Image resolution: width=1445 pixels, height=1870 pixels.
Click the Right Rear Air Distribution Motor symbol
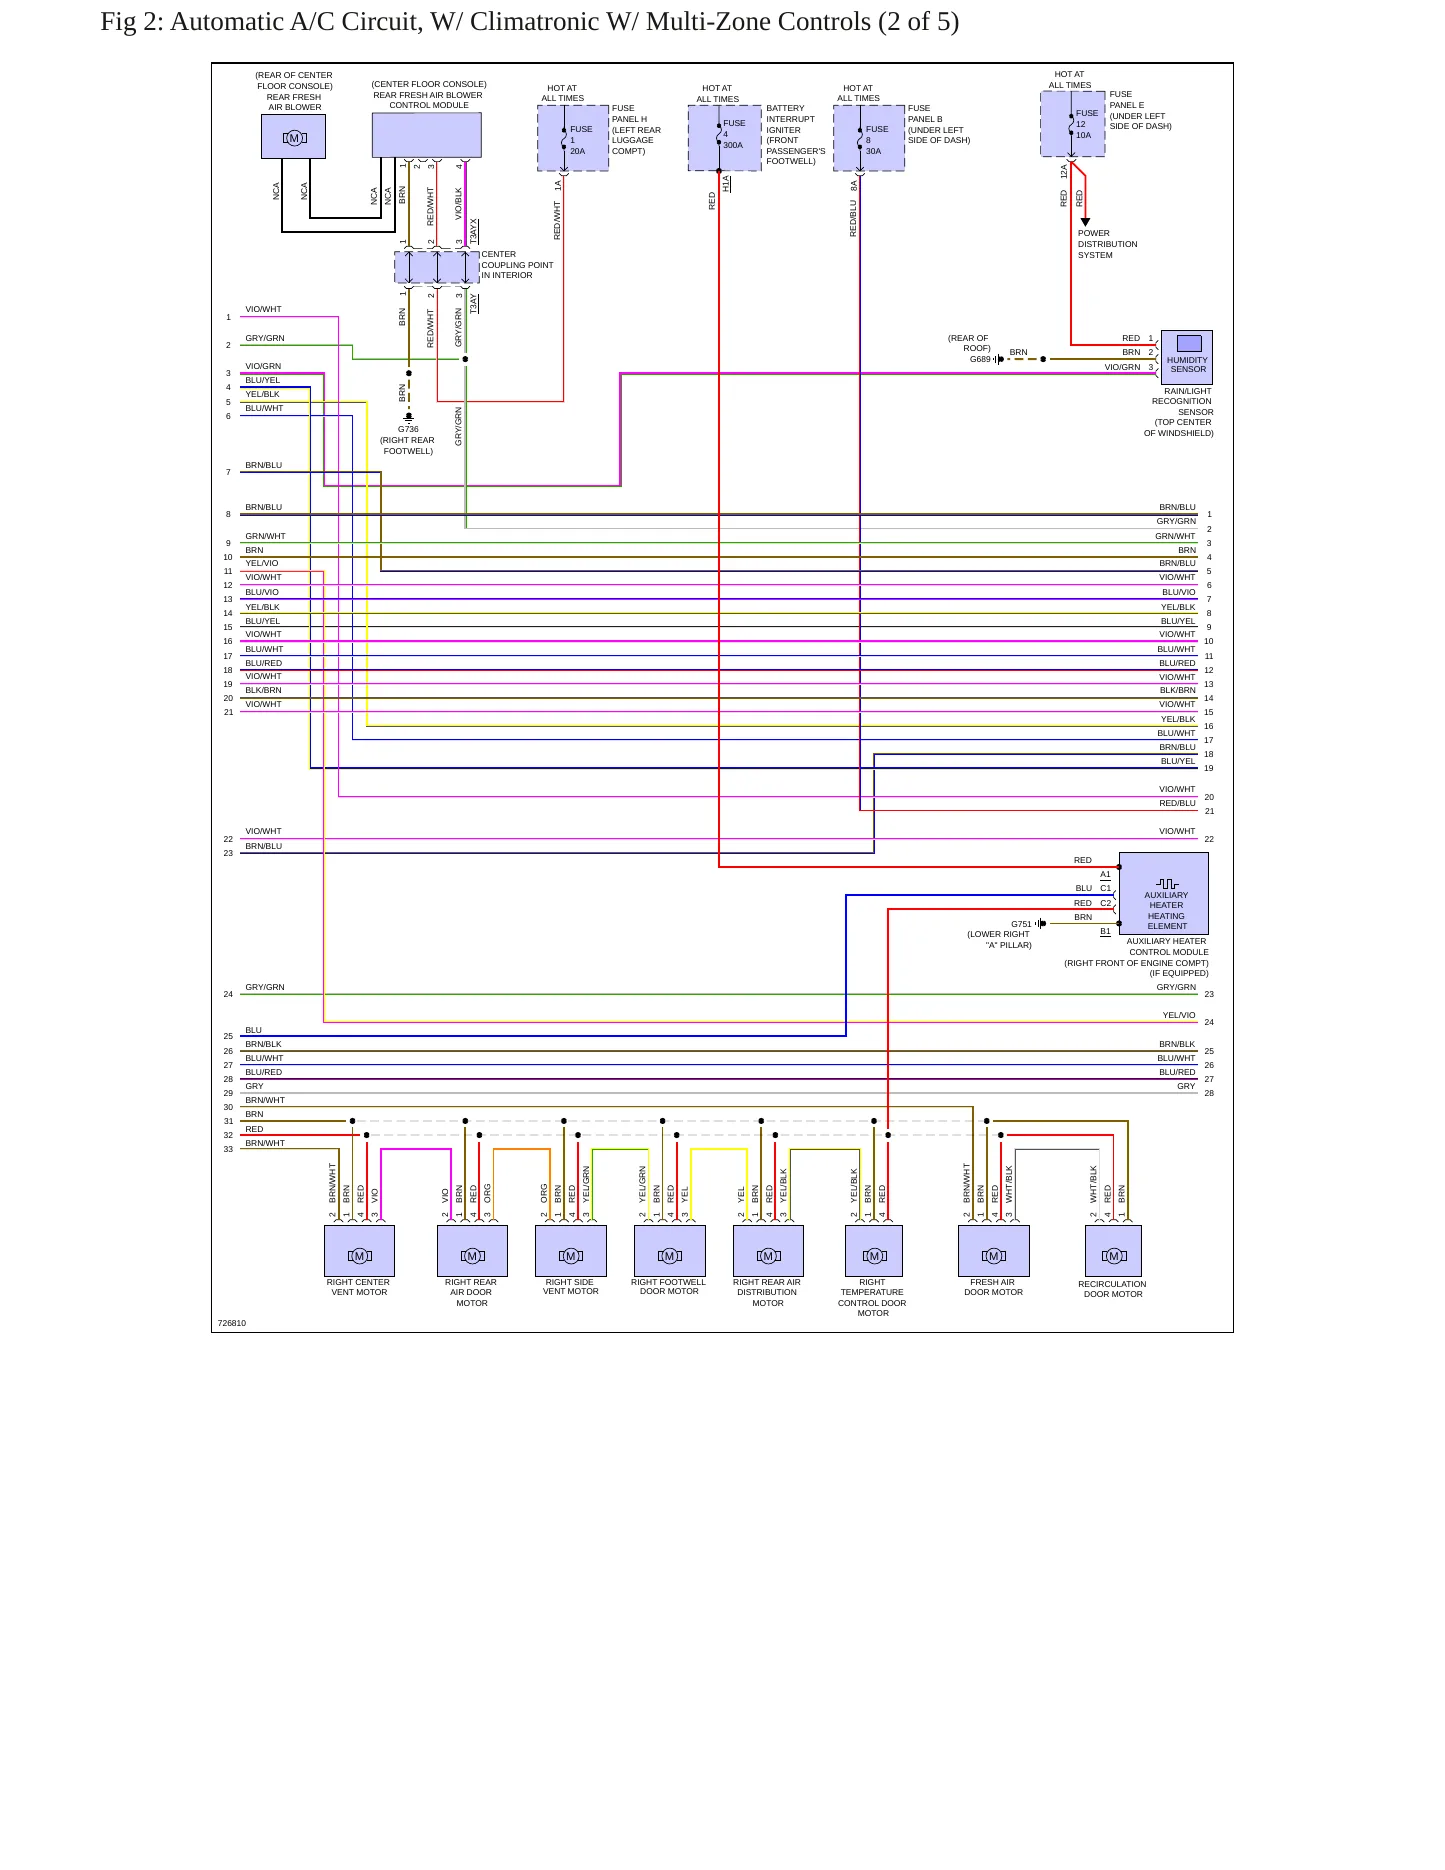click(768, 1251)
